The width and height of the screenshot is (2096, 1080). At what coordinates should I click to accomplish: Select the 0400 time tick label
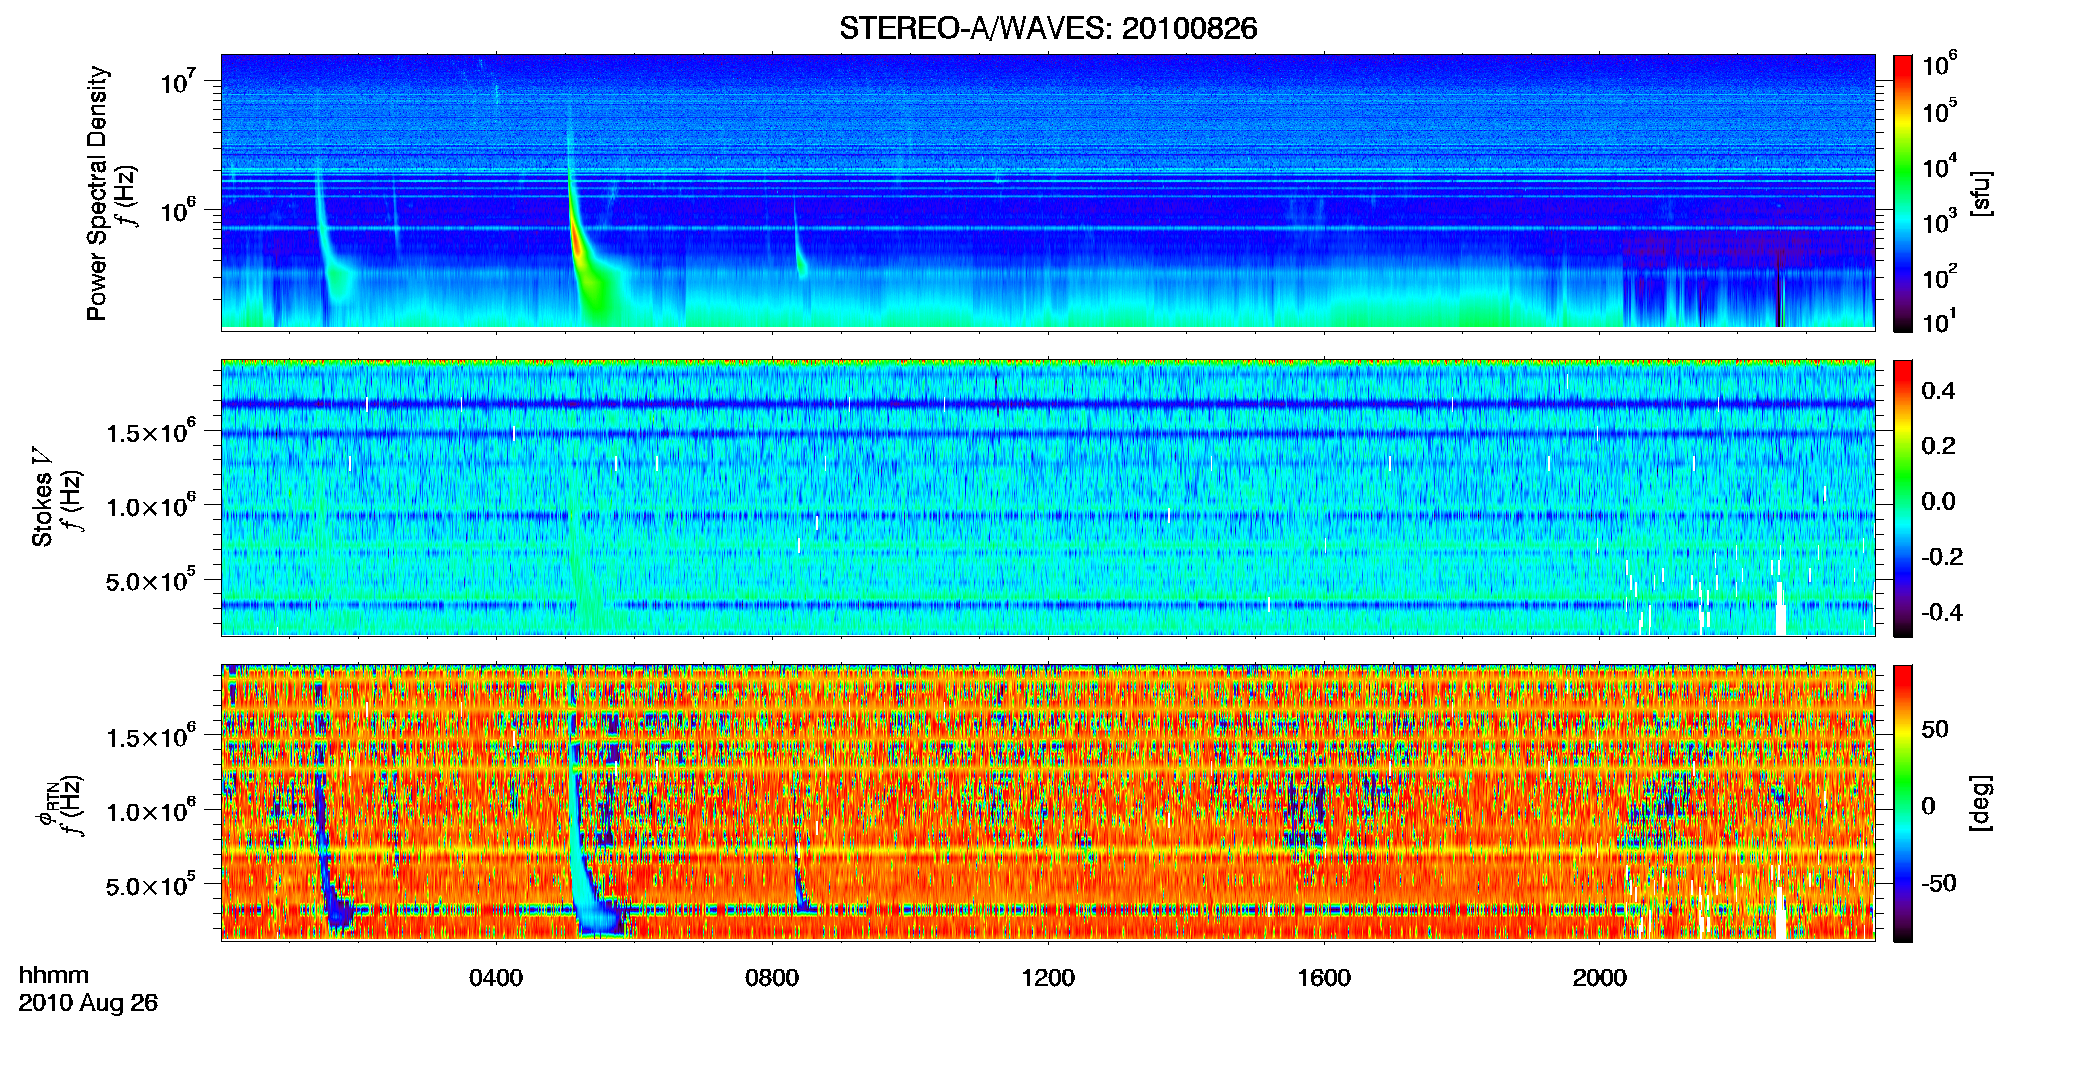click(x=496, y=978)
